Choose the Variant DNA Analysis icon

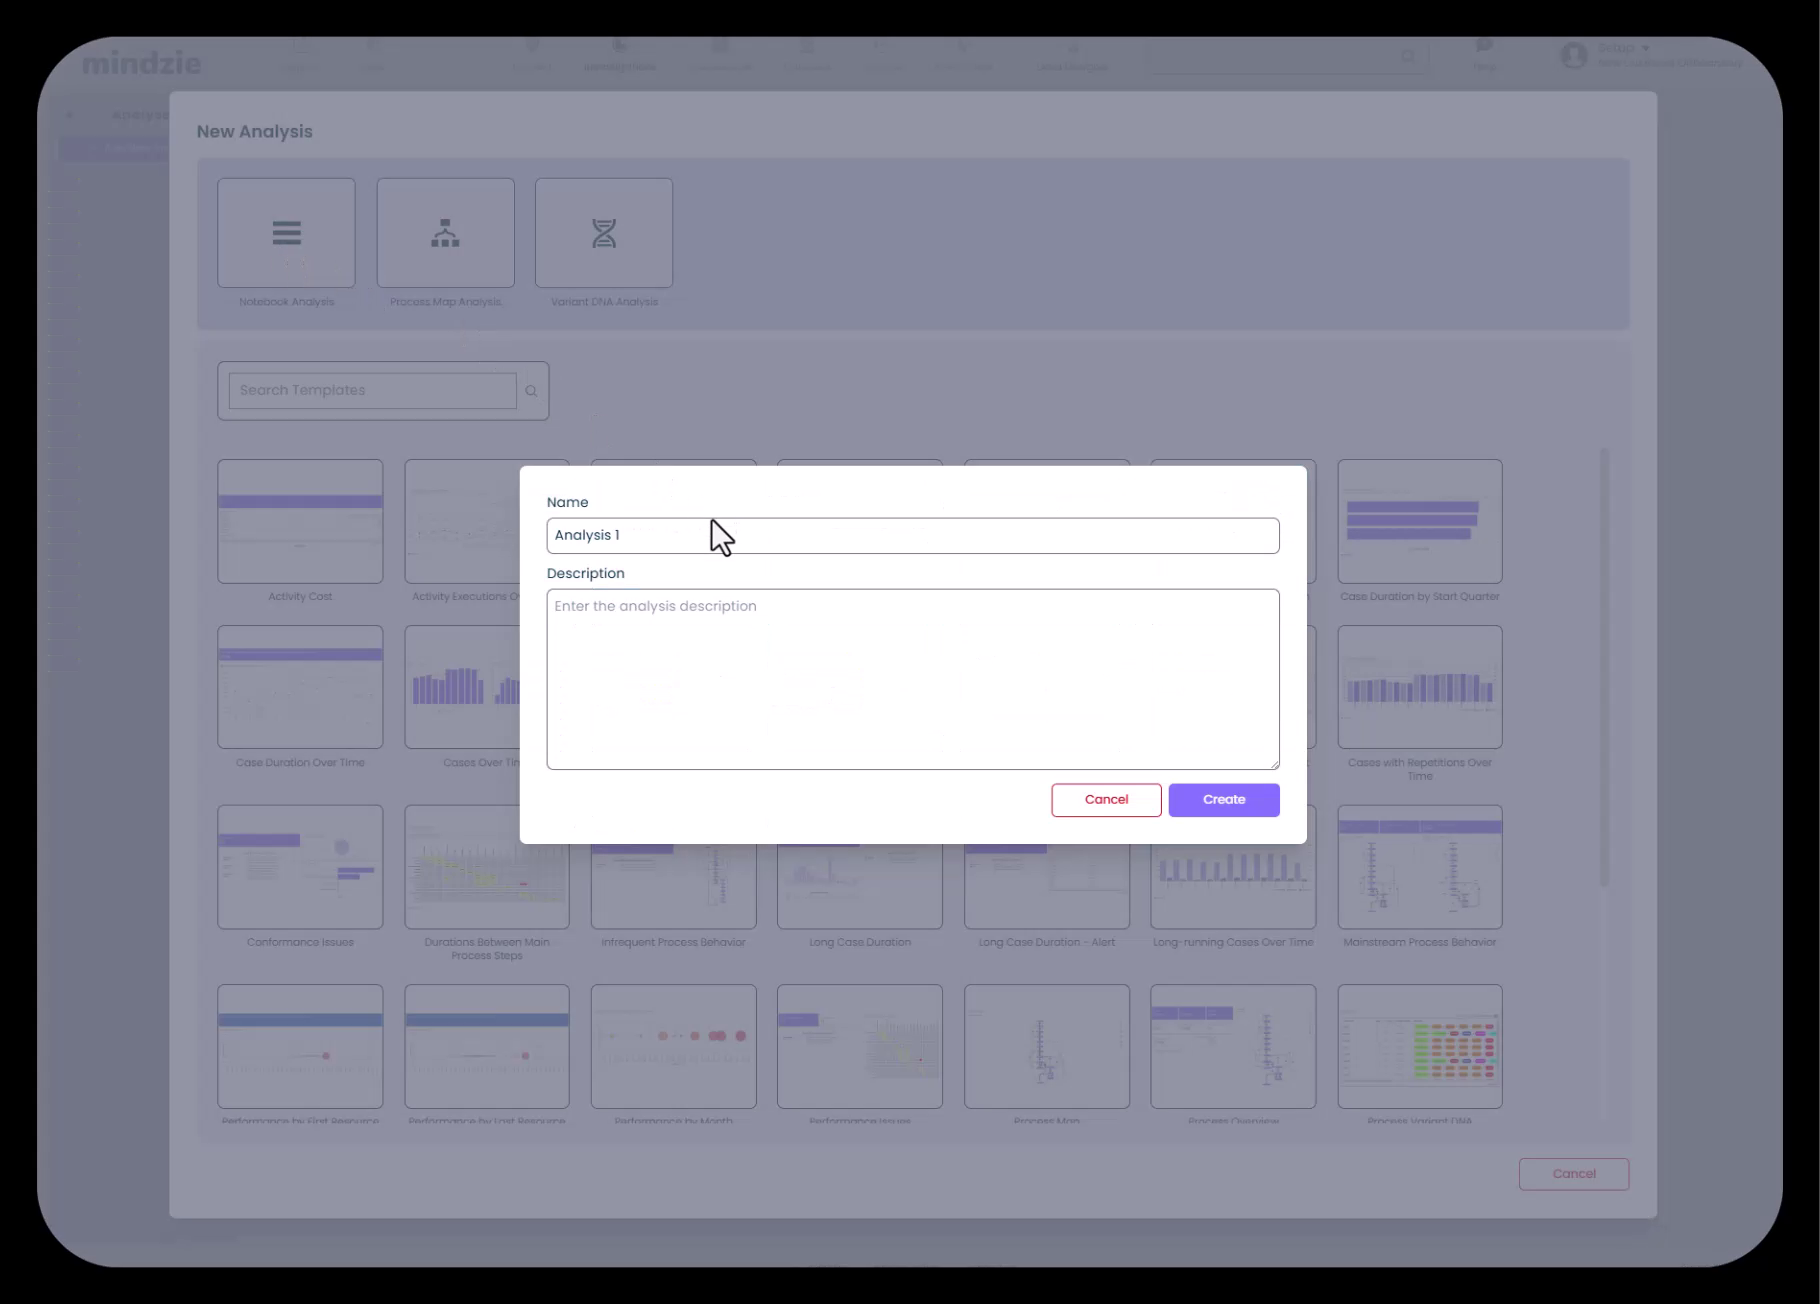[604, 233]
